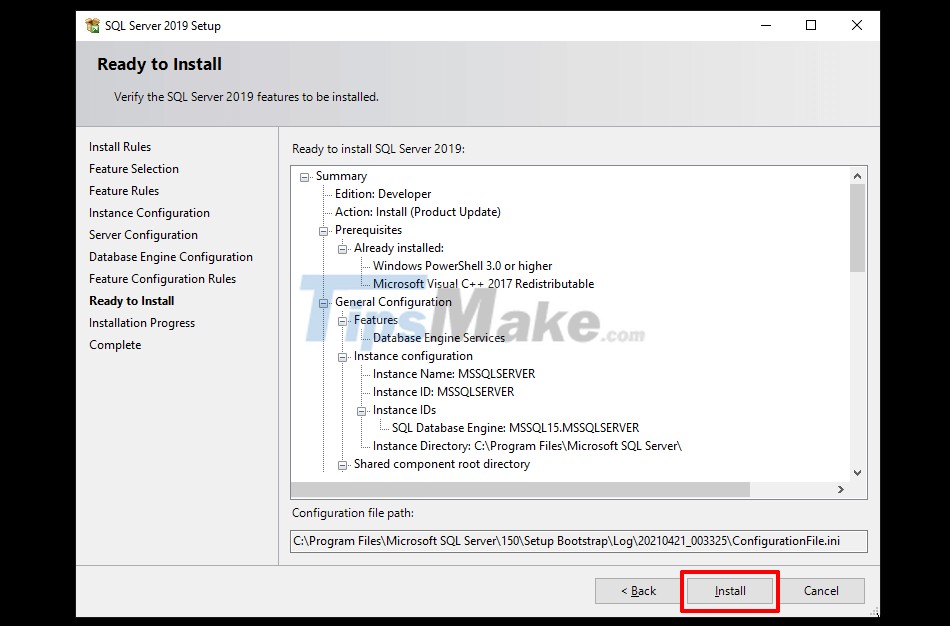Click the vertical scrollbar thumb in the summary
The height and width of the screenshot is (626, 950).
[857, 228]
